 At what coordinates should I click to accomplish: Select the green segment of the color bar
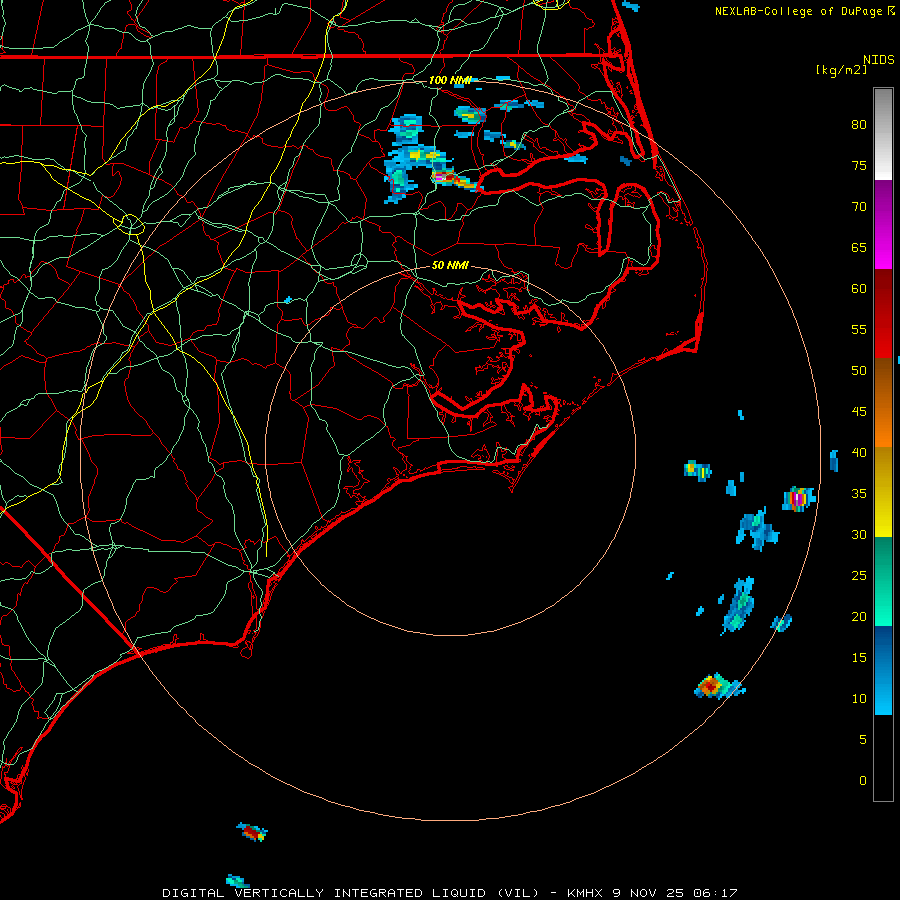[883, 581]
